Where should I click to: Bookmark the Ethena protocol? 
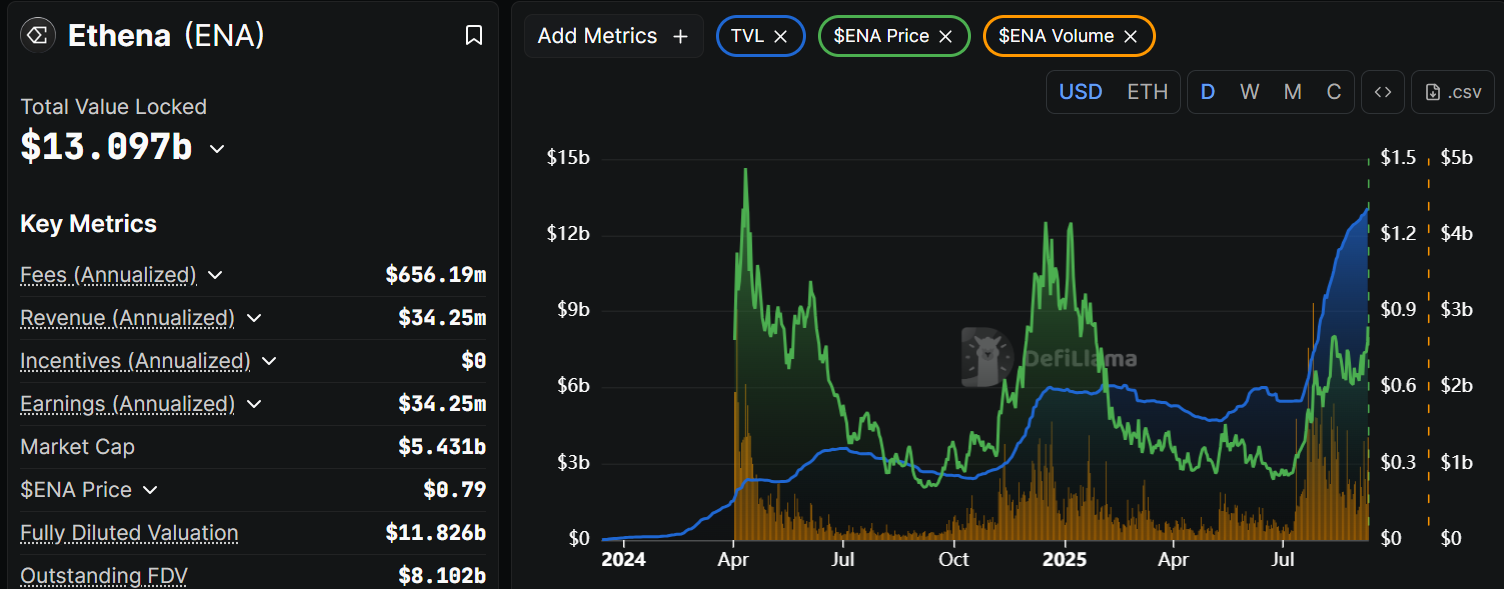(x=474, y=36)
